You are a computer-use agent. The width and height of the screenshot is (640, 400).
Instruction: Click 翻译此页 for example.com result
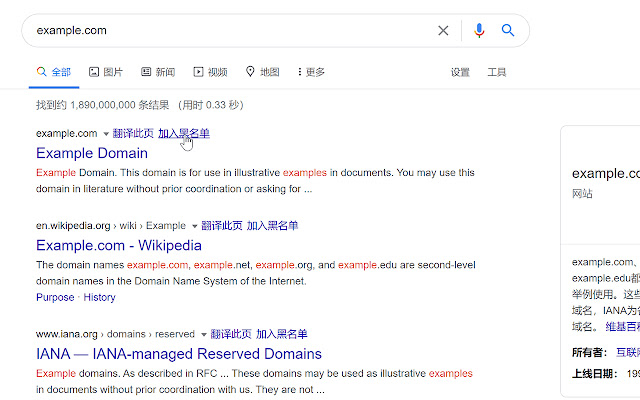133,133
